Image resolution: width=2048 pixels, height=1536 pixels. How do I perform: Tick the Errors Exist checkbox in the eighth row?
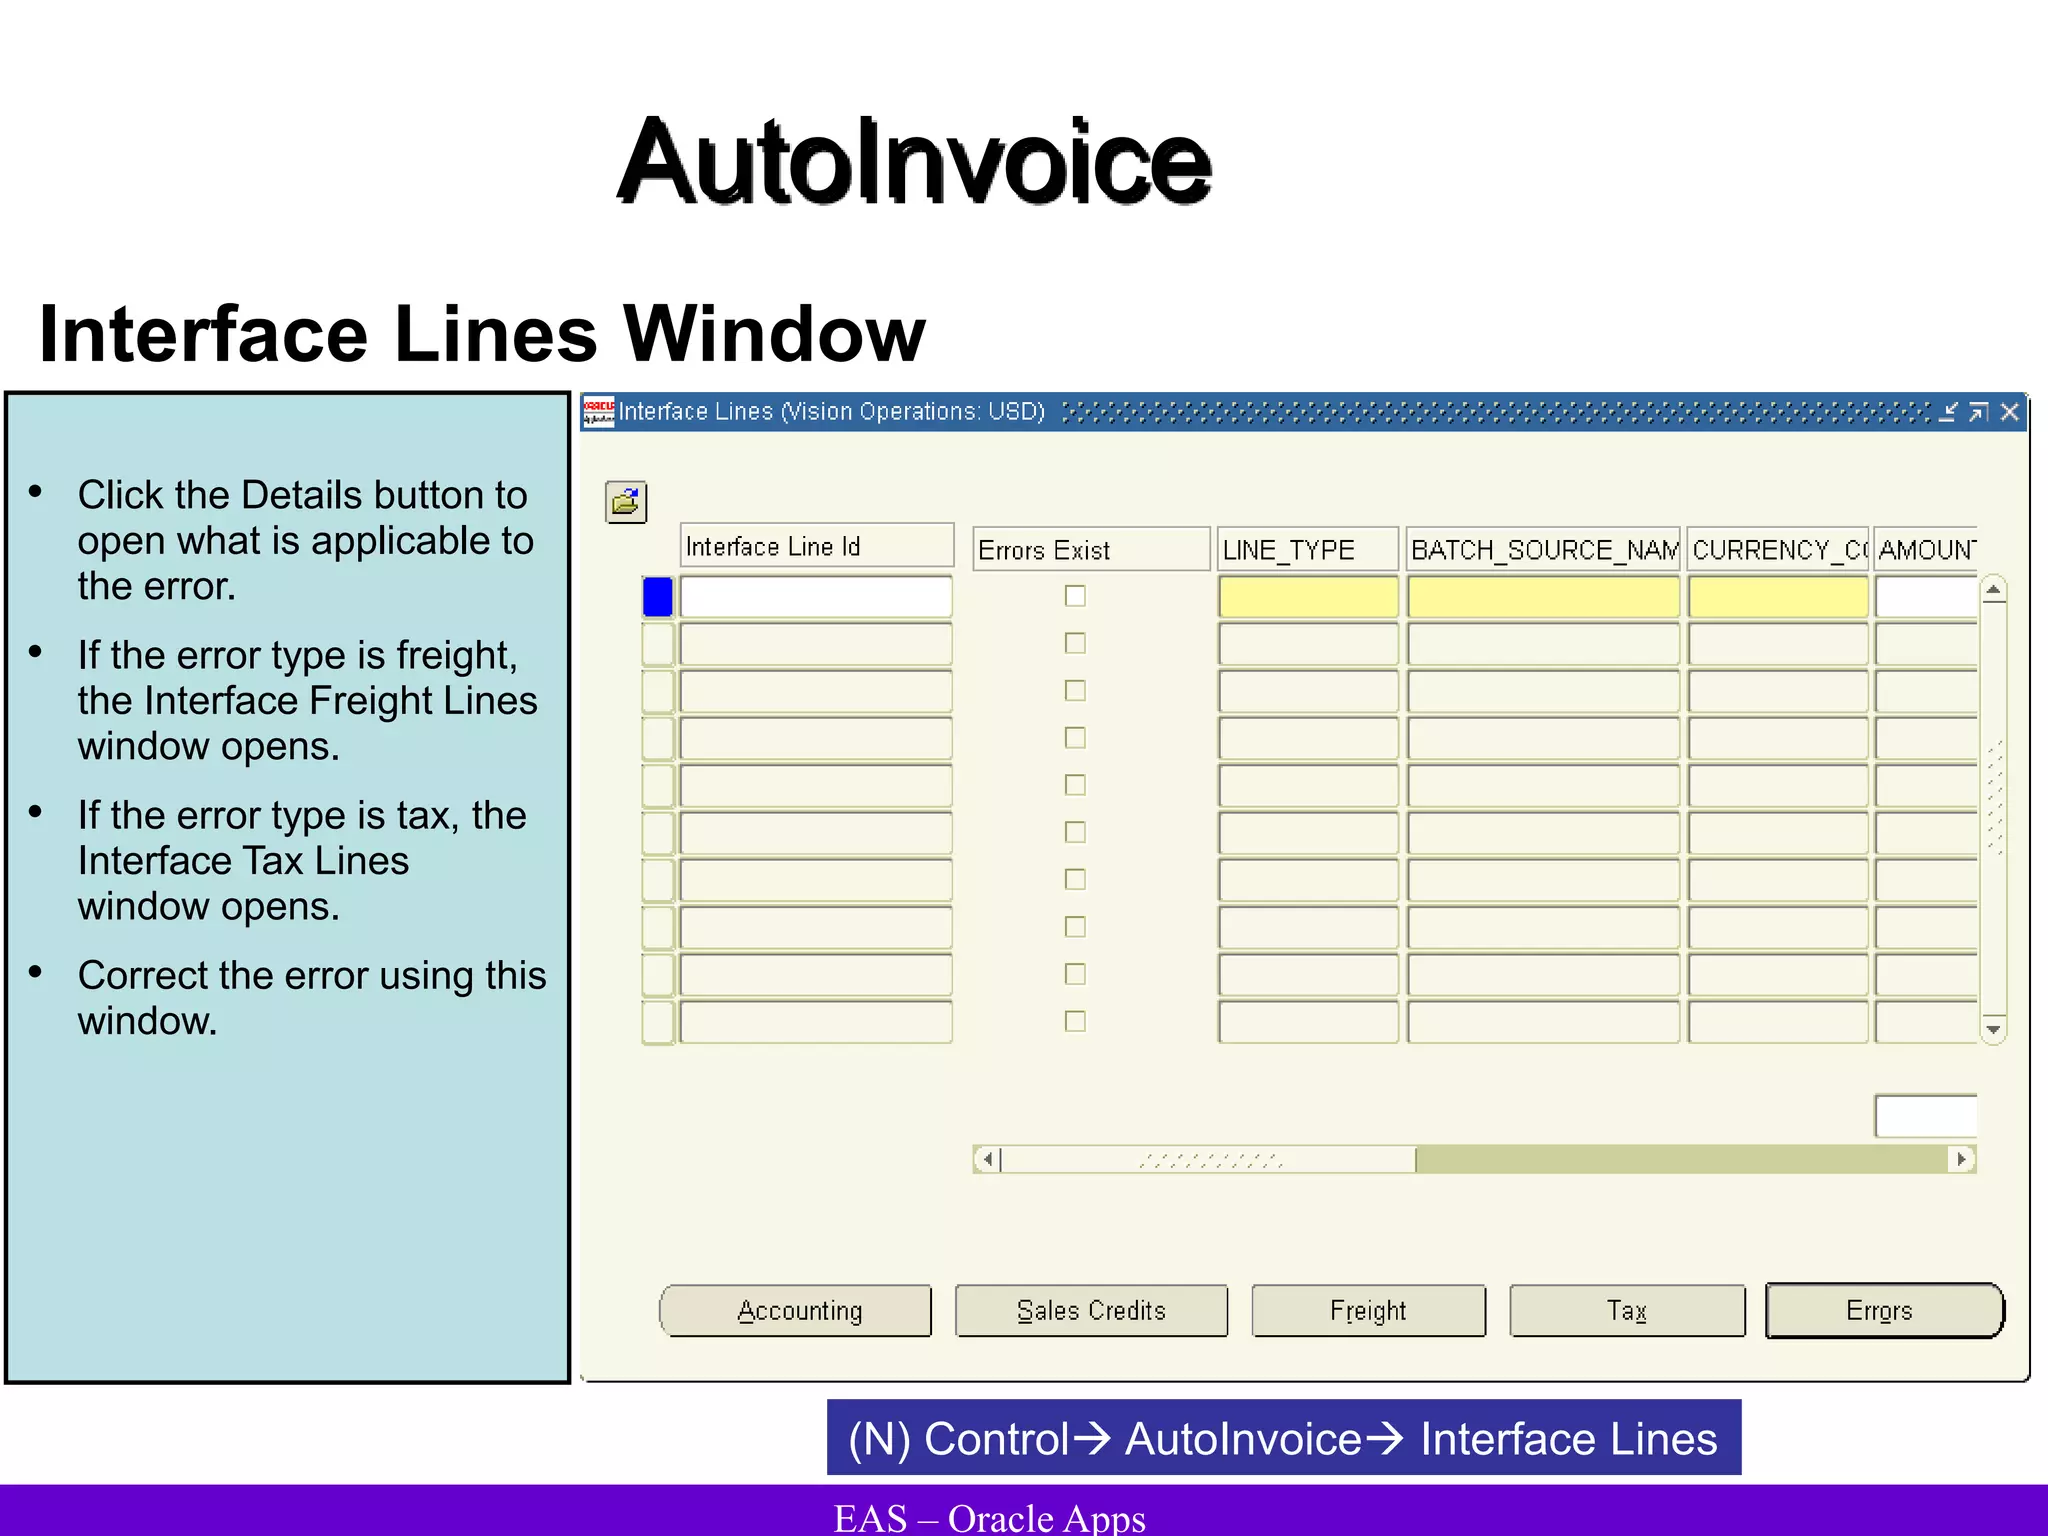tap(1075, 927)
